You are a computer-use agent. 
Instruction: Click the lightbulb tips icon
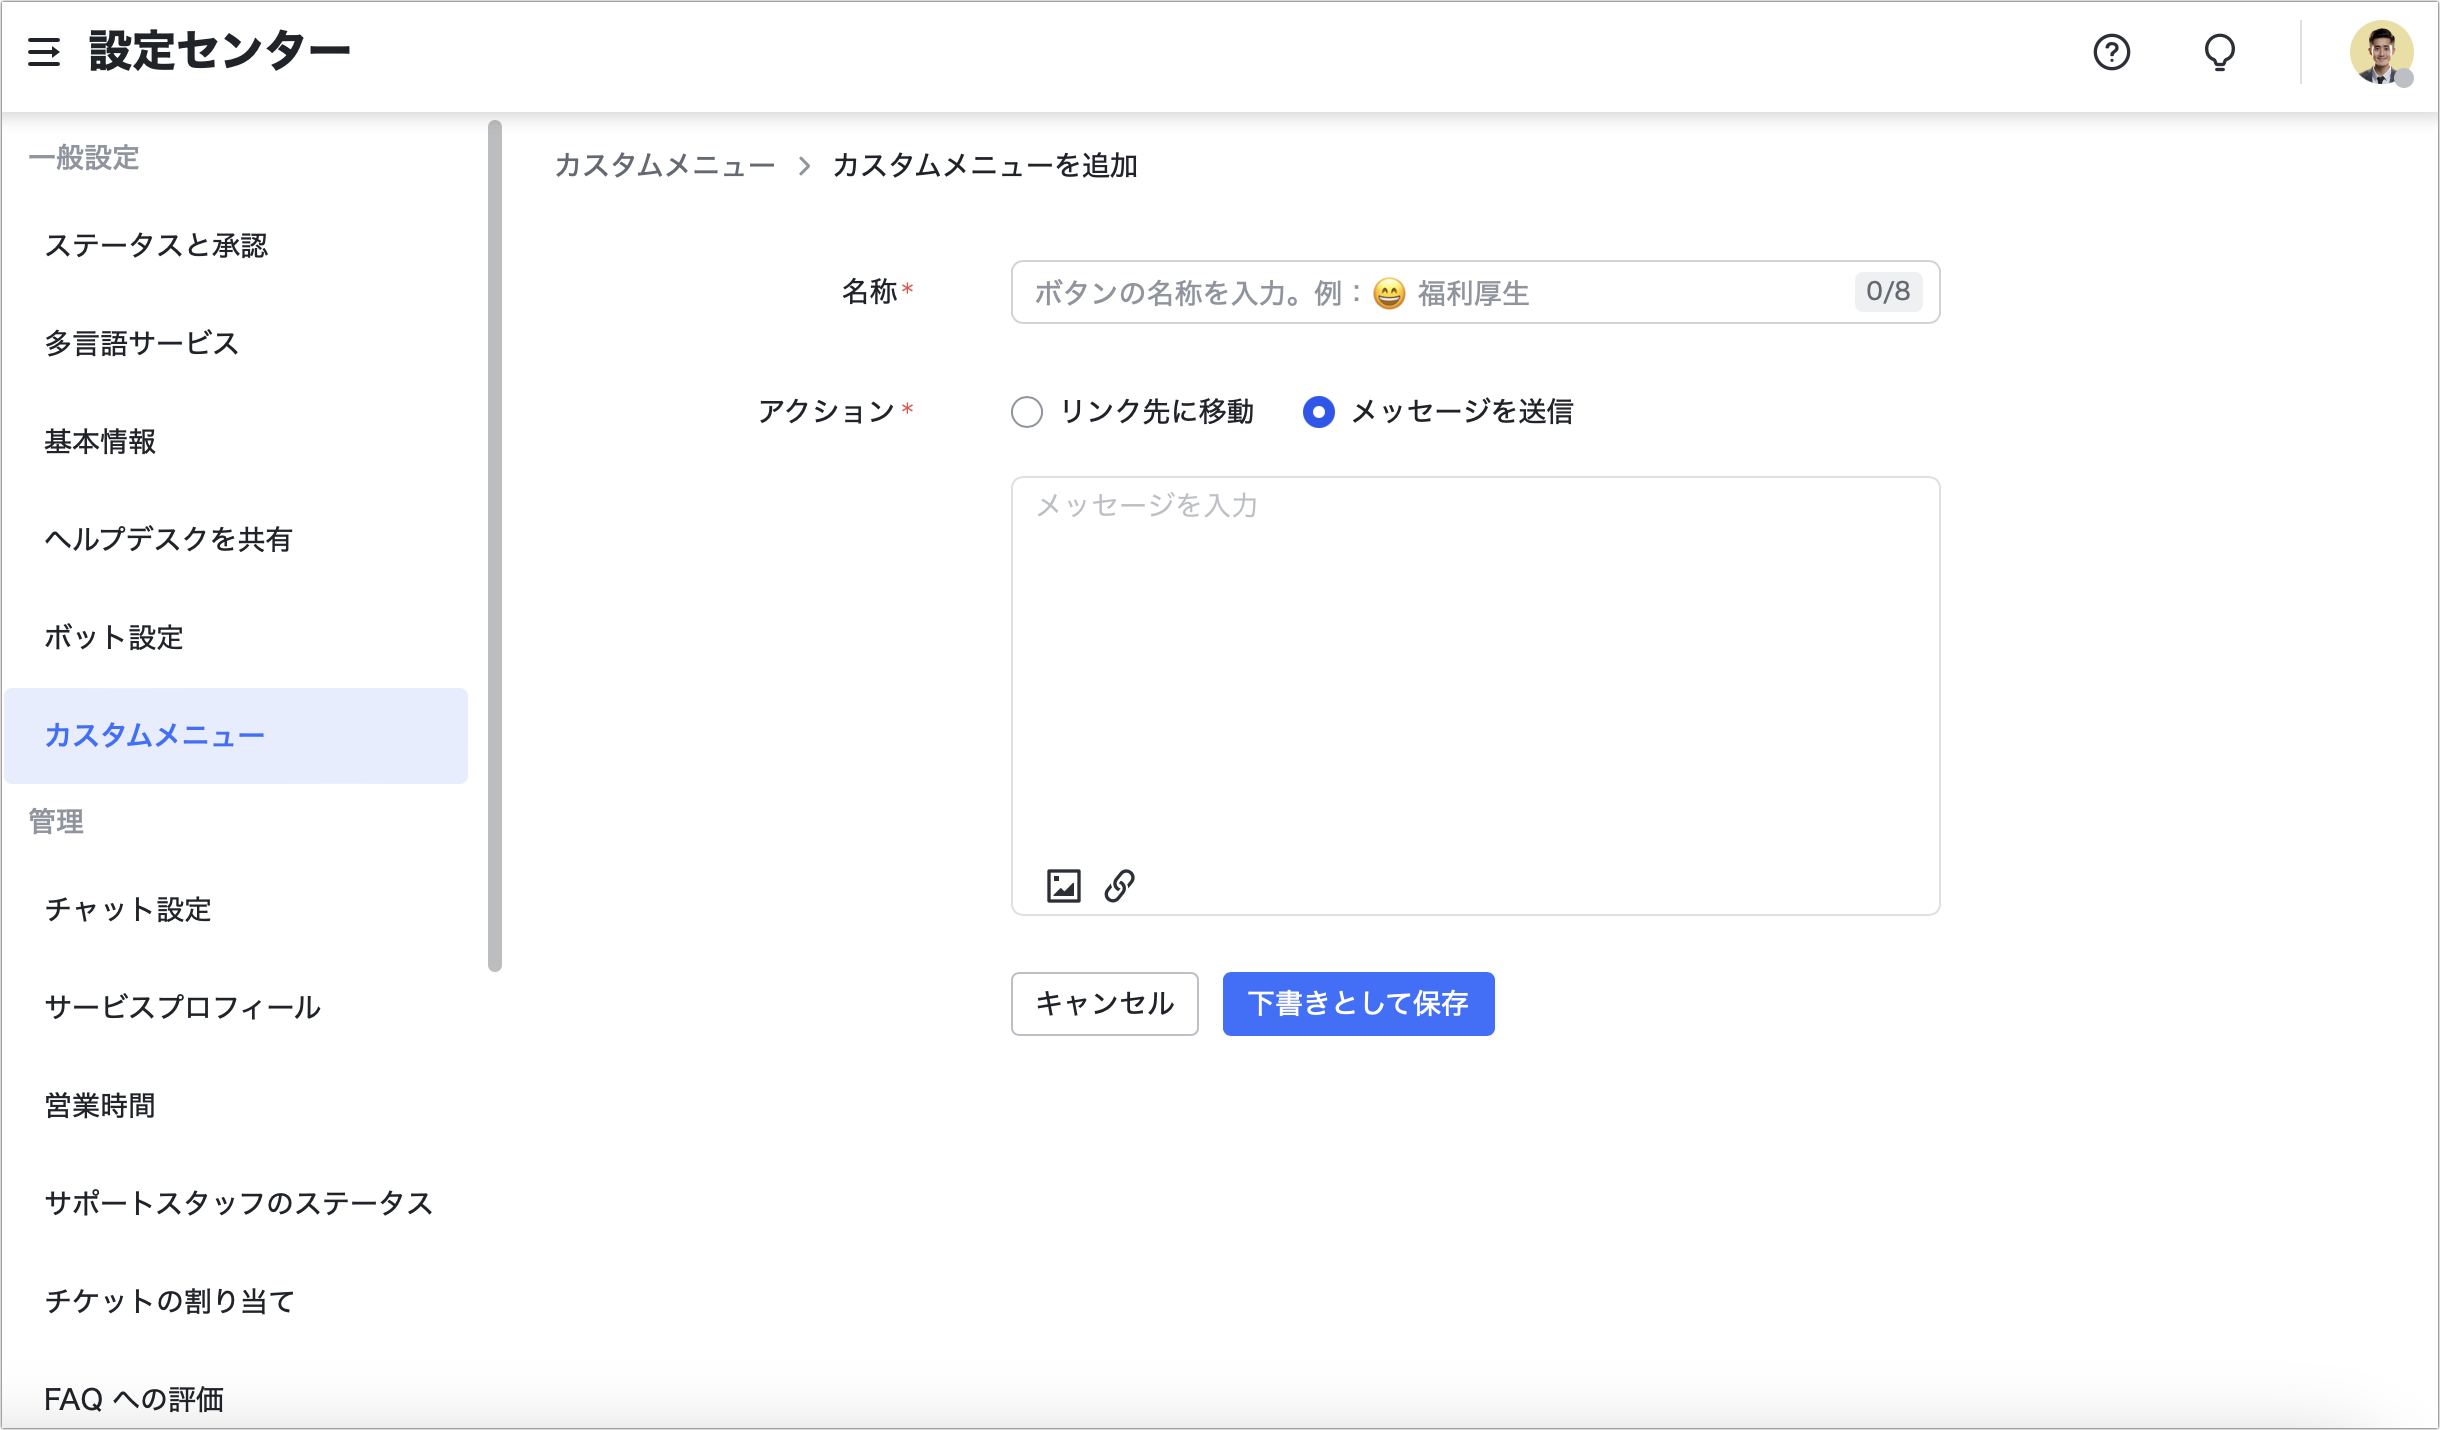click(x=2219, y=52)
